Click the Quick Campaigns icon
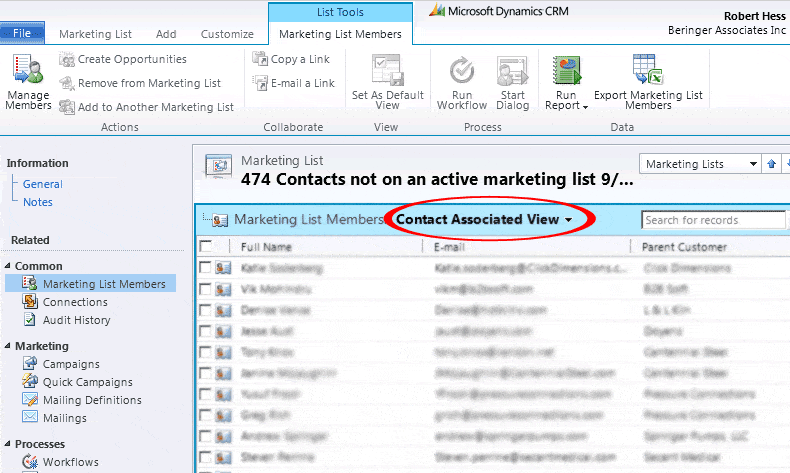Viewport: 790px width, 473px height. (x=30, y=381)
